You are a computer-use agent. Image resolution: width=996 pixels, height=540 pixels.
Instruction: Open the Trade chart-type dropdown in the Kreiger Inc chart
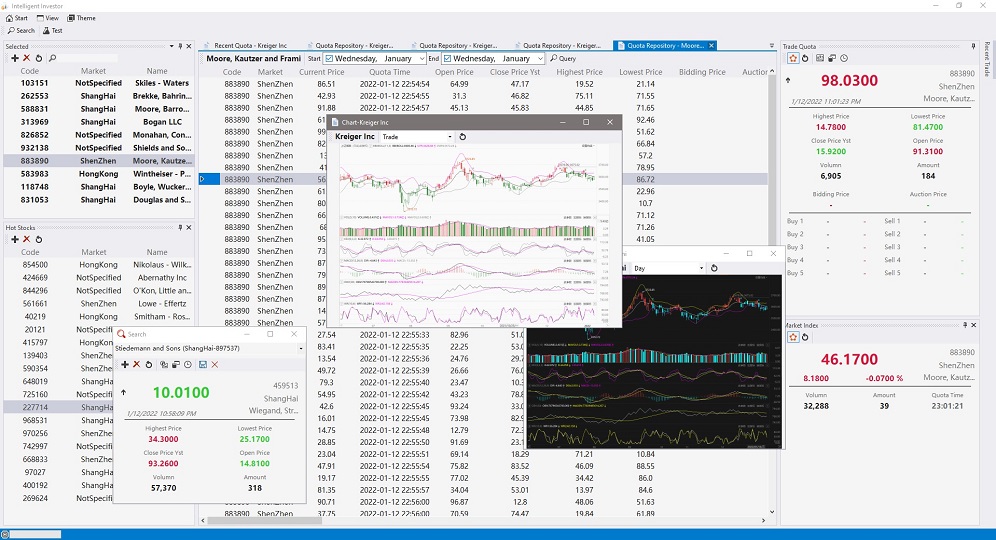pyautogui.click(x=450, y=137)
